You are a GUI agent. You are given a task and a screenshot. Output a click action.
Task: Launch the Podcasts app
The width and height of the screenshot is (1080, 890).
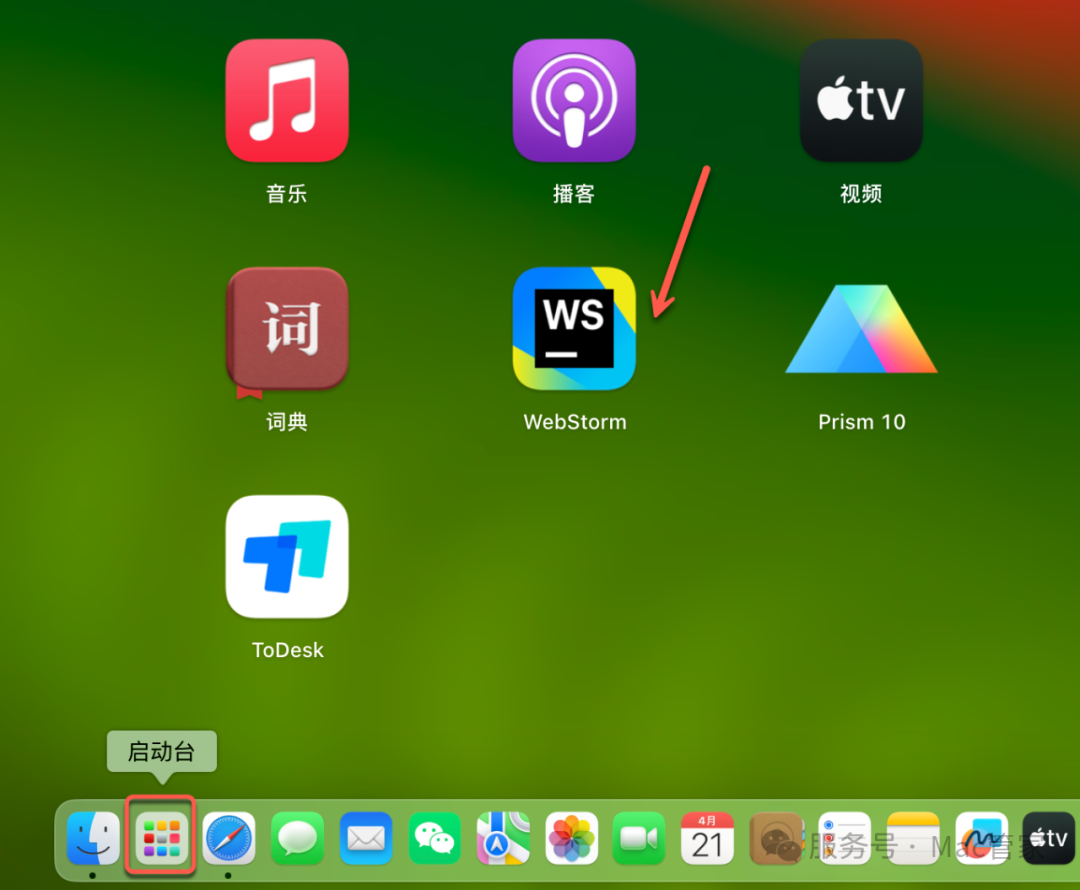pos(574,101)
